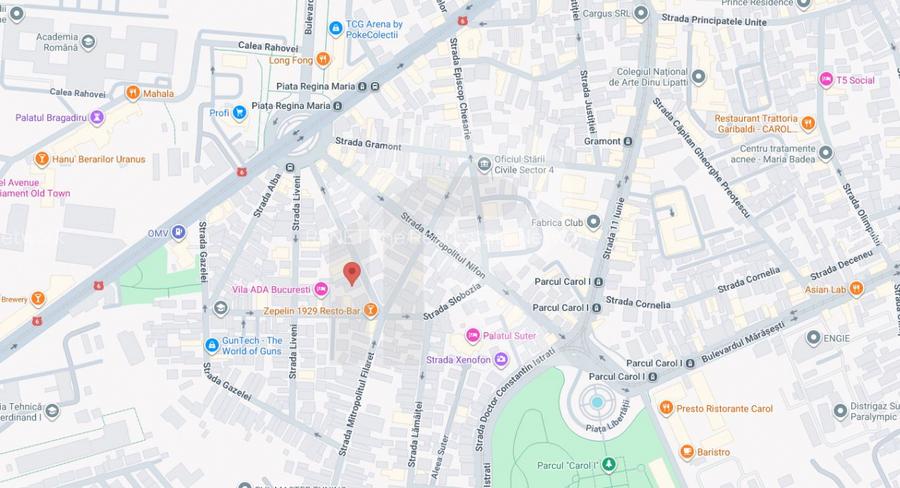
Task: Select the GunTech World of Guns icon
Action: tap(212, 346)
